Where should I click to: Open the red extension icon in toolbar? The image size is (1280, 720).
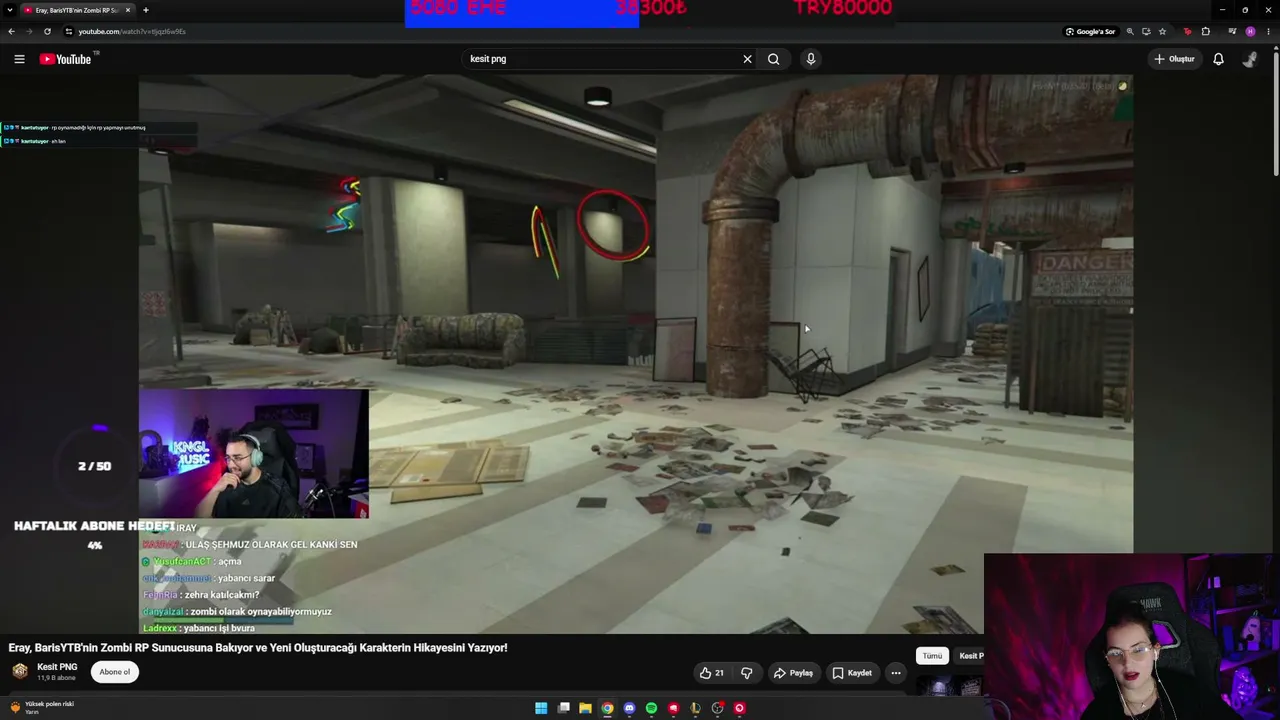[1188, 31]
